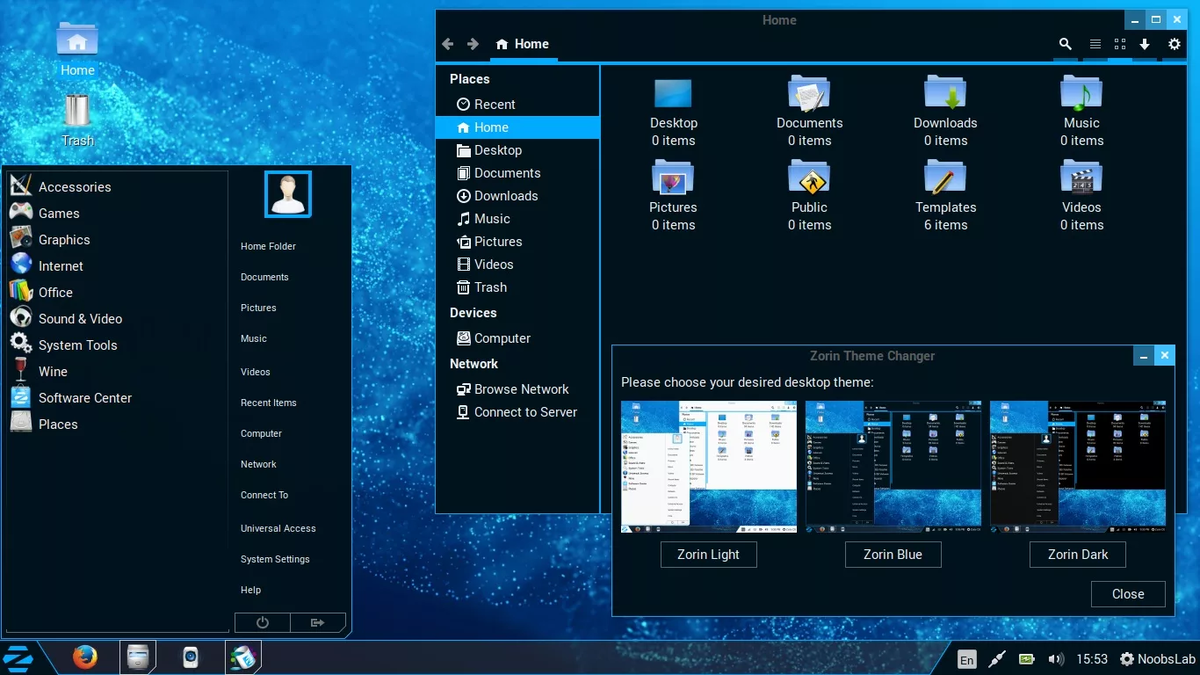This screenshot has width=1200, height=675.
Task: Open Universal Access from start menu
Action: coord(278,528)
